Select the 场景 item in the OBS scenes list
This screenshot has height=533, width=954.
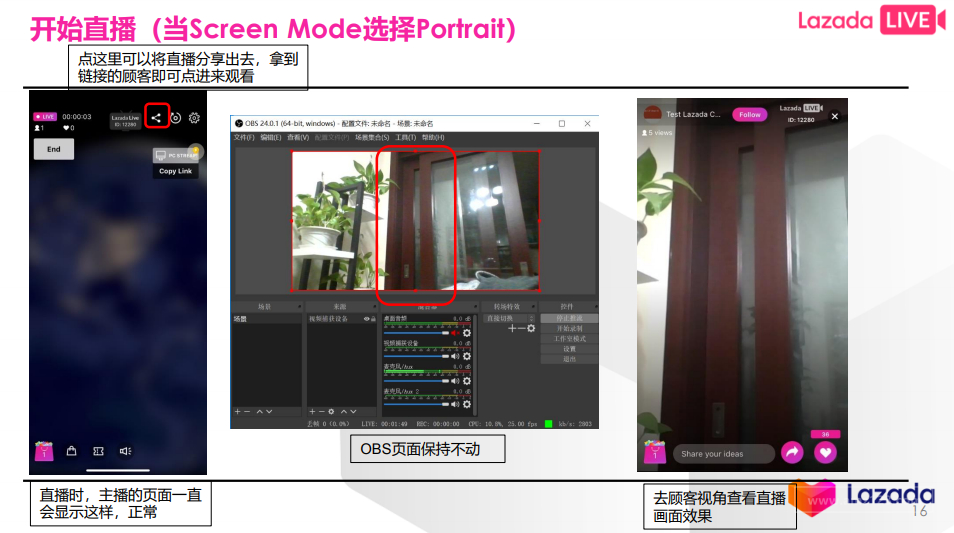coord(266,319)
